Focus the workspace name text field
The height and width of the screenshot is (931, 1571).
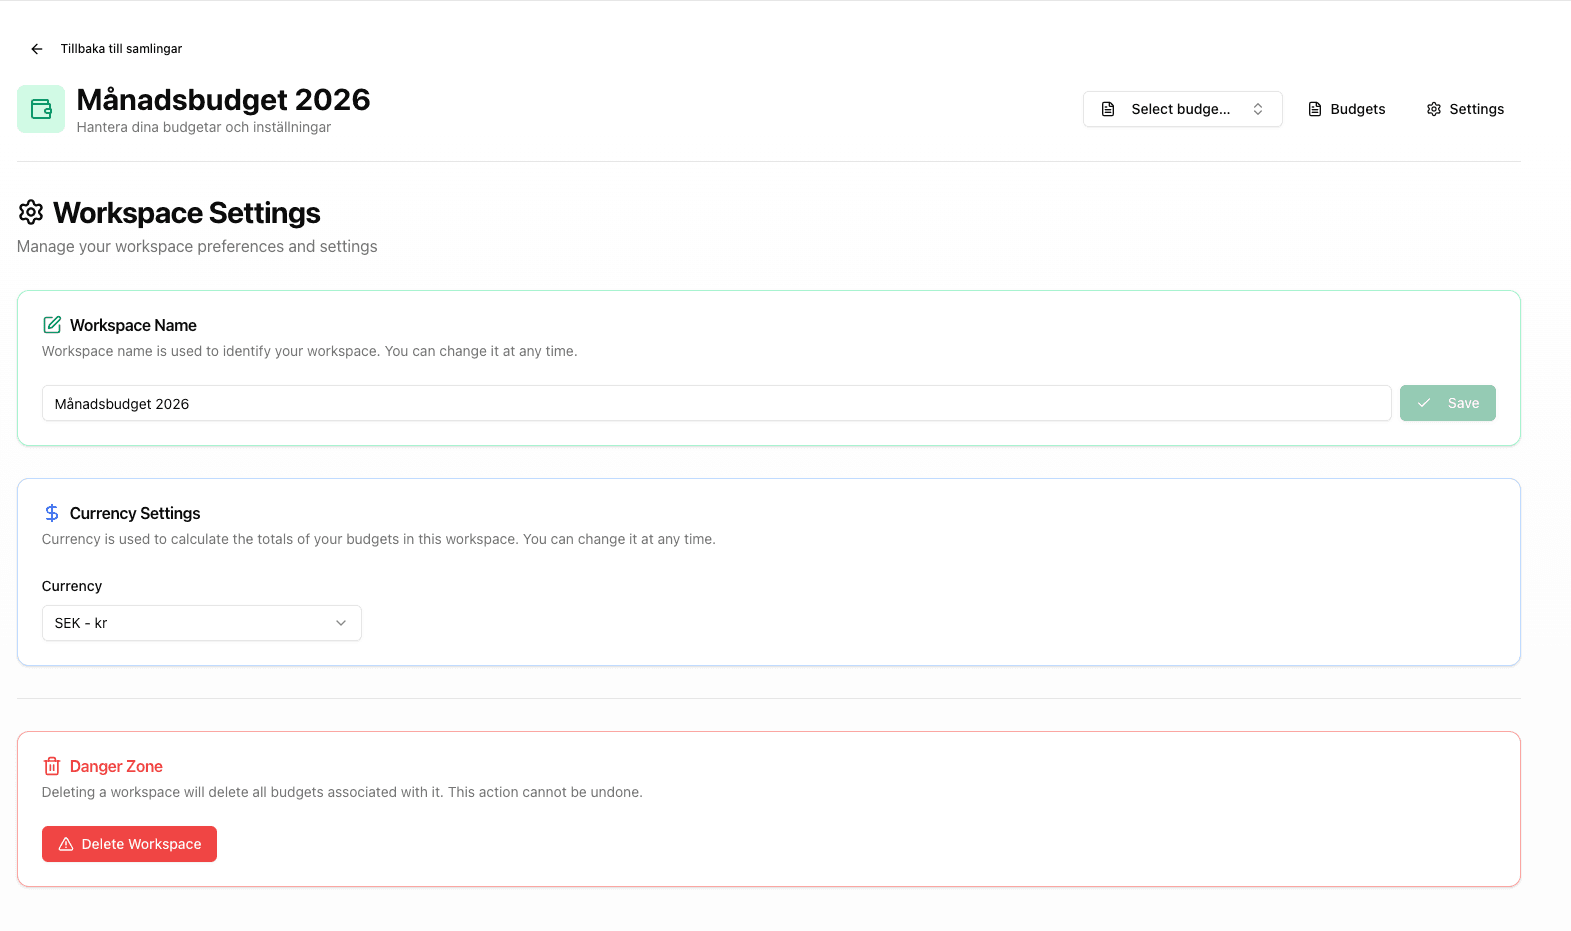pyautogui.click(x=716, y=403)
